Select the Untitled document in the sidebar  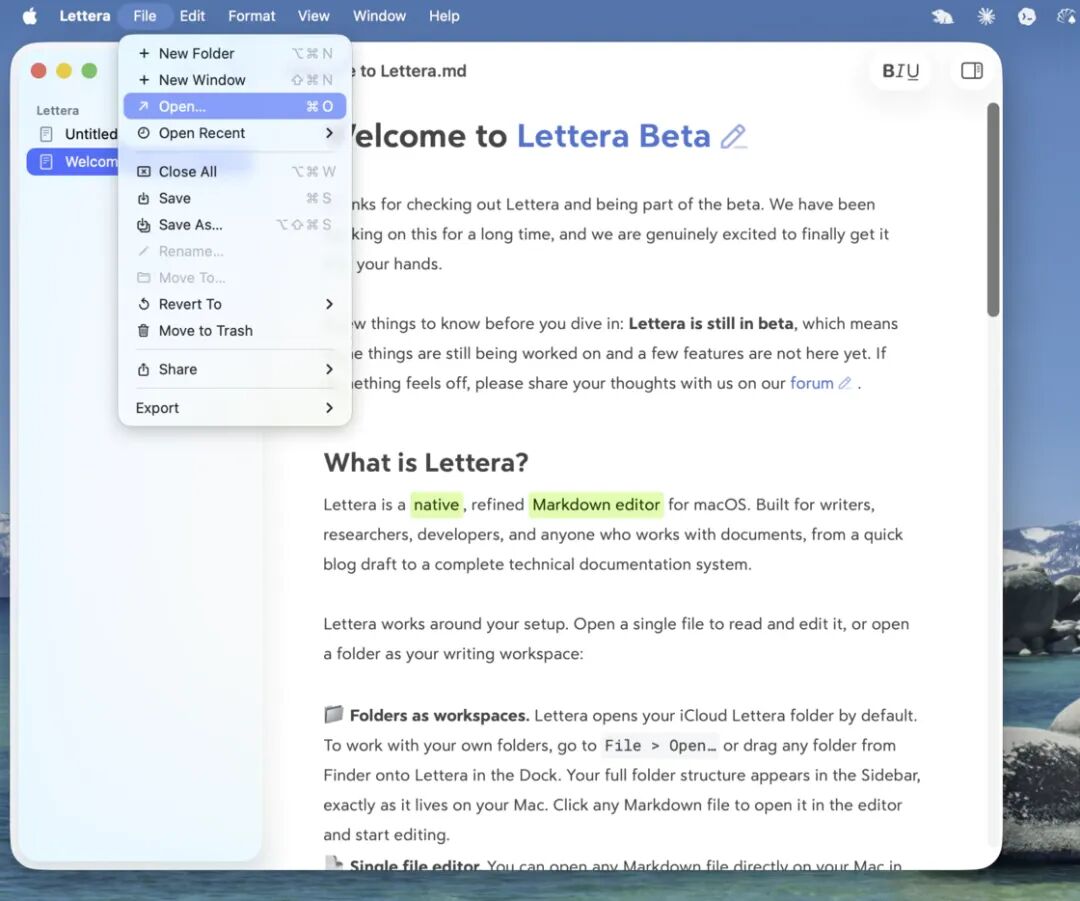coord(73,134)
